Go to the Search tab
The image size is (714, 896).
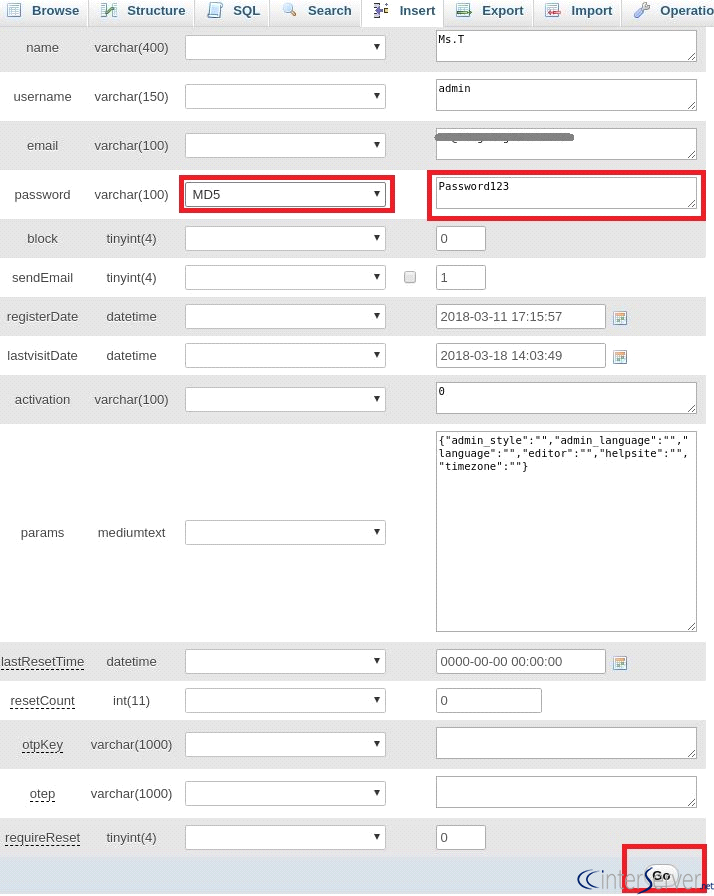pyautogui.click(x=316, y=11)
